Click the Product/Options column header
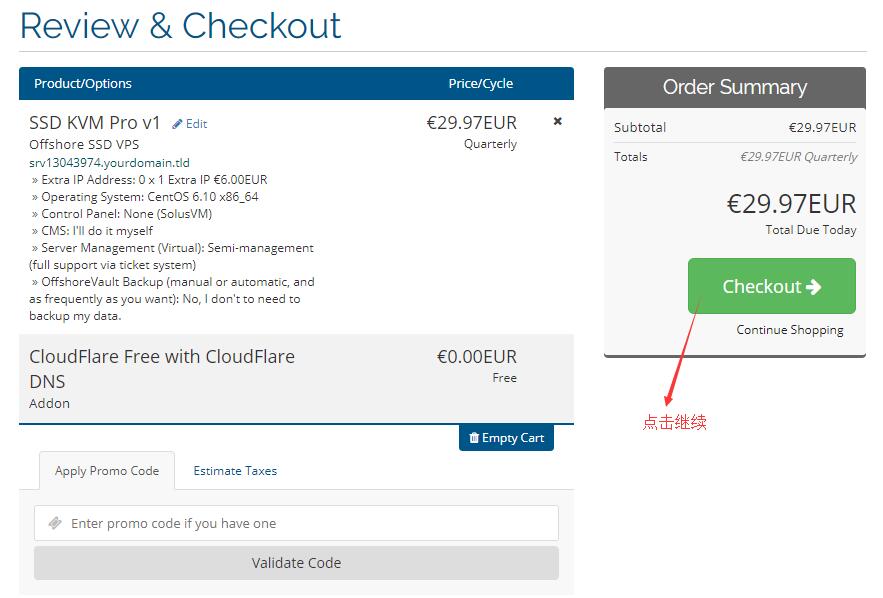Viewport: 883px width, 598px height. pyautogui.click(x=83, y=83)
